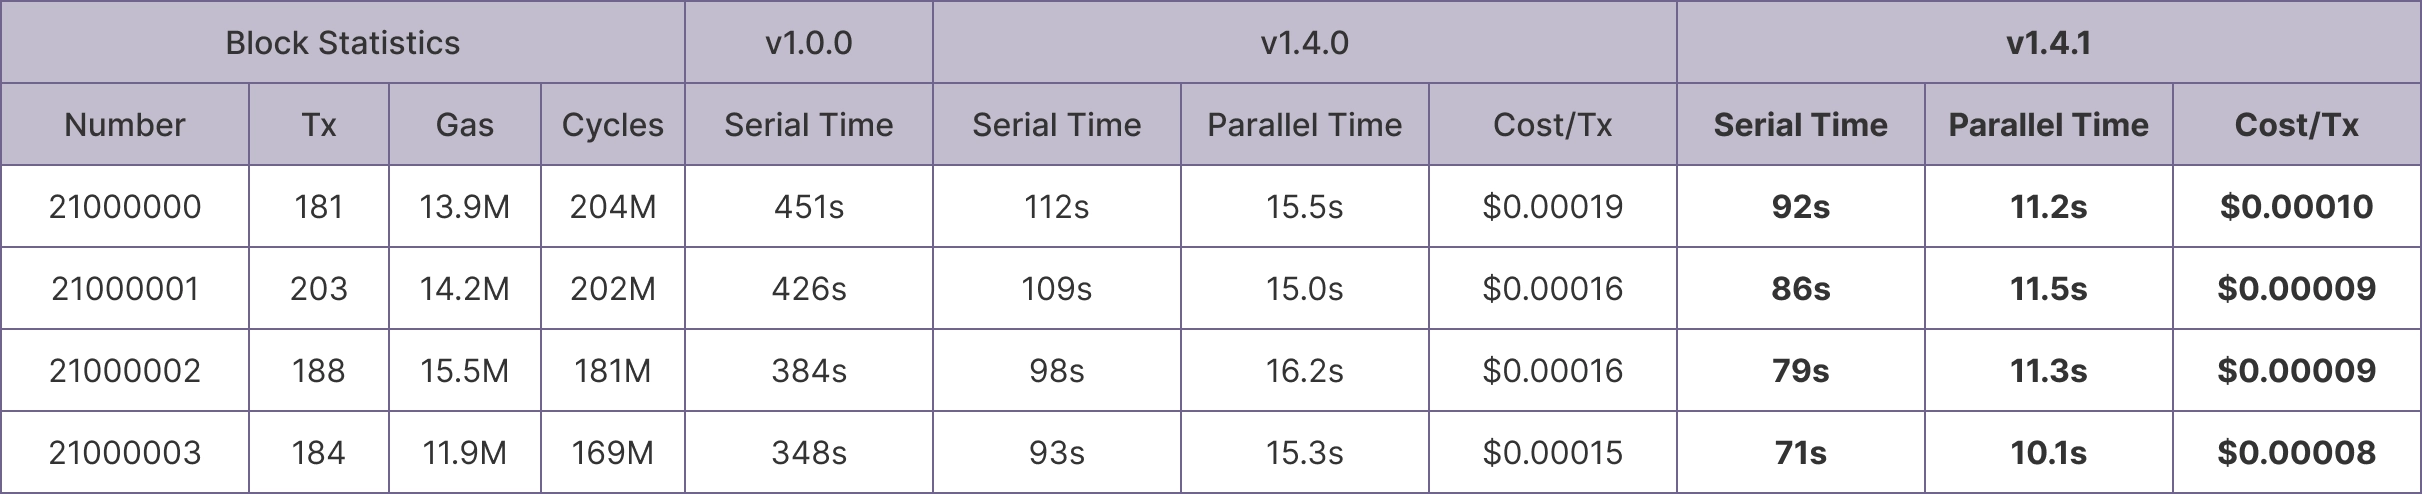Select the Gas column header

(x=465, y=125)
